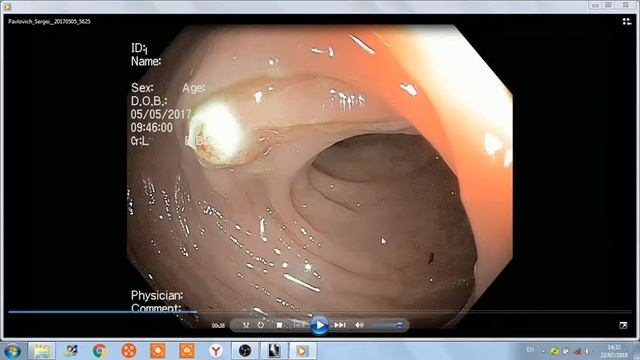Select the Media Player taskbar button
This screenshot has width=640, height=360.
303,351
